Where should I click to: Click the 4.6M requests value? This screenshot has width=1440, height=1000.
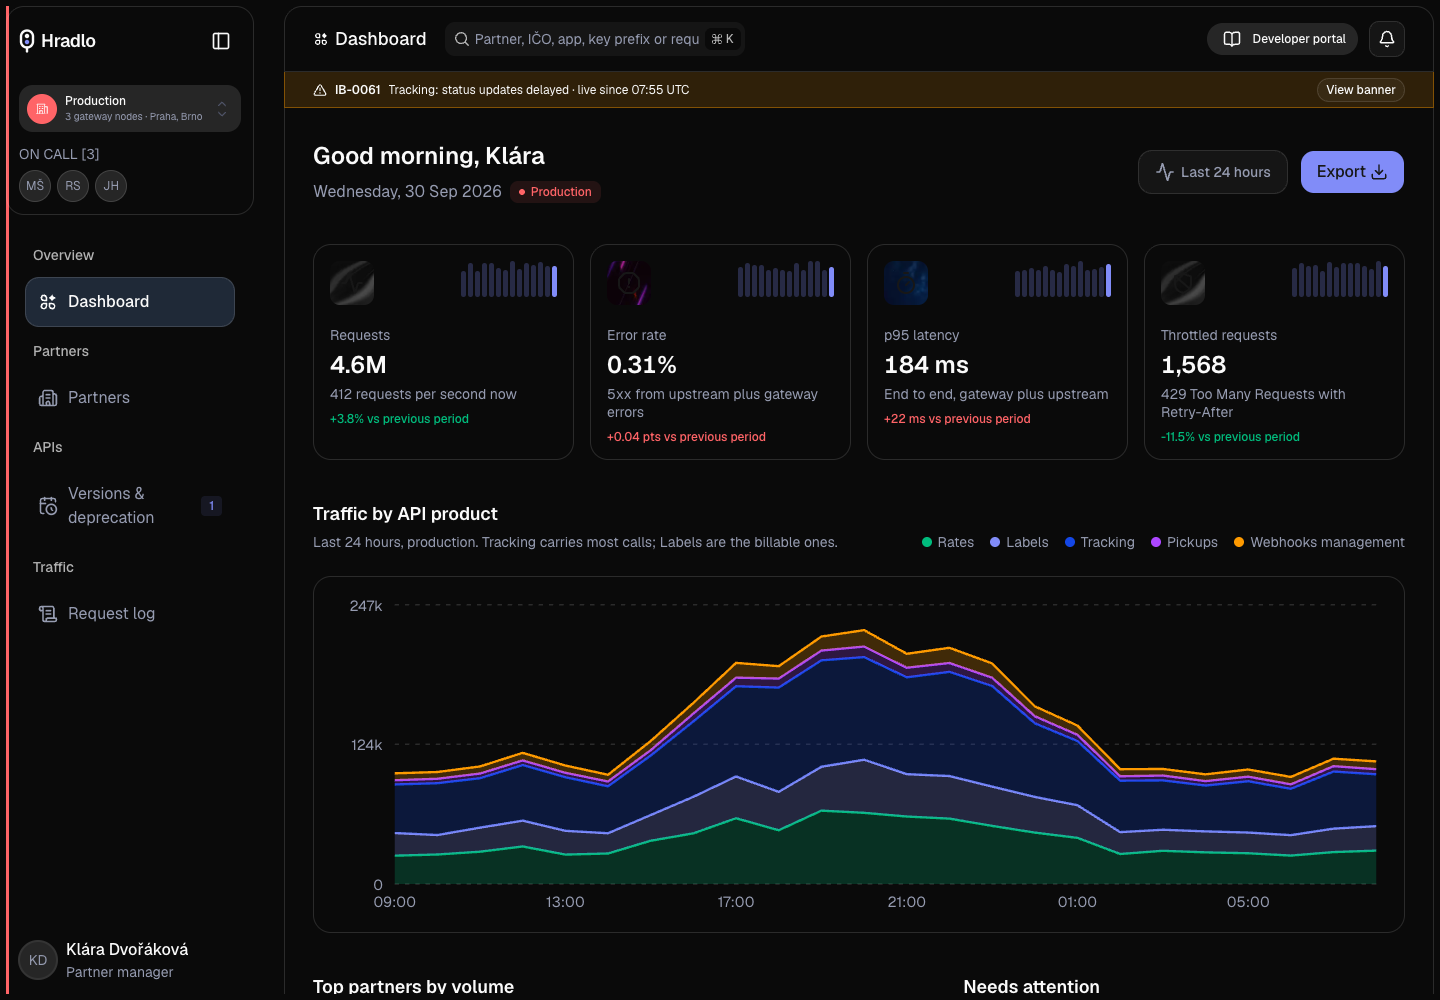click(x=358, y=365)
